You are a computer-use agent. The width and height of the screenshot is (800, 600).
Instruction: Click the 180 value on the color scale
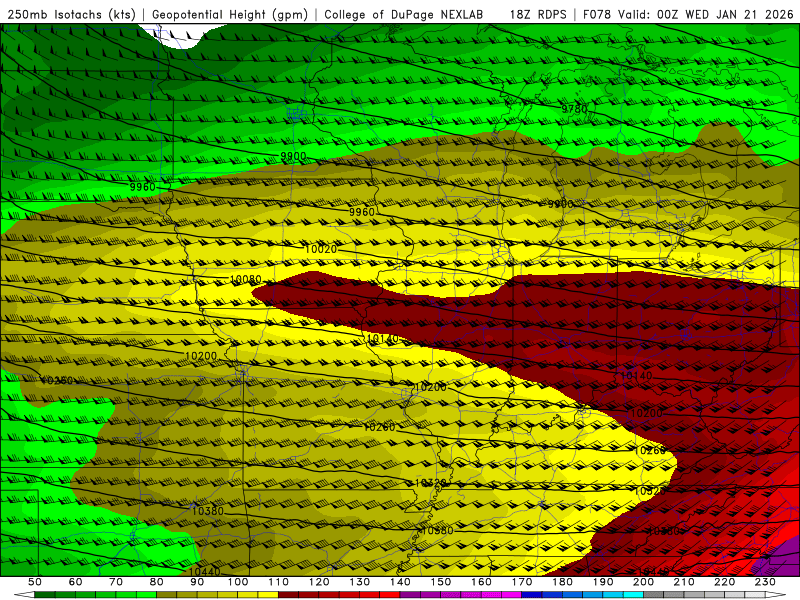point(562,582)
